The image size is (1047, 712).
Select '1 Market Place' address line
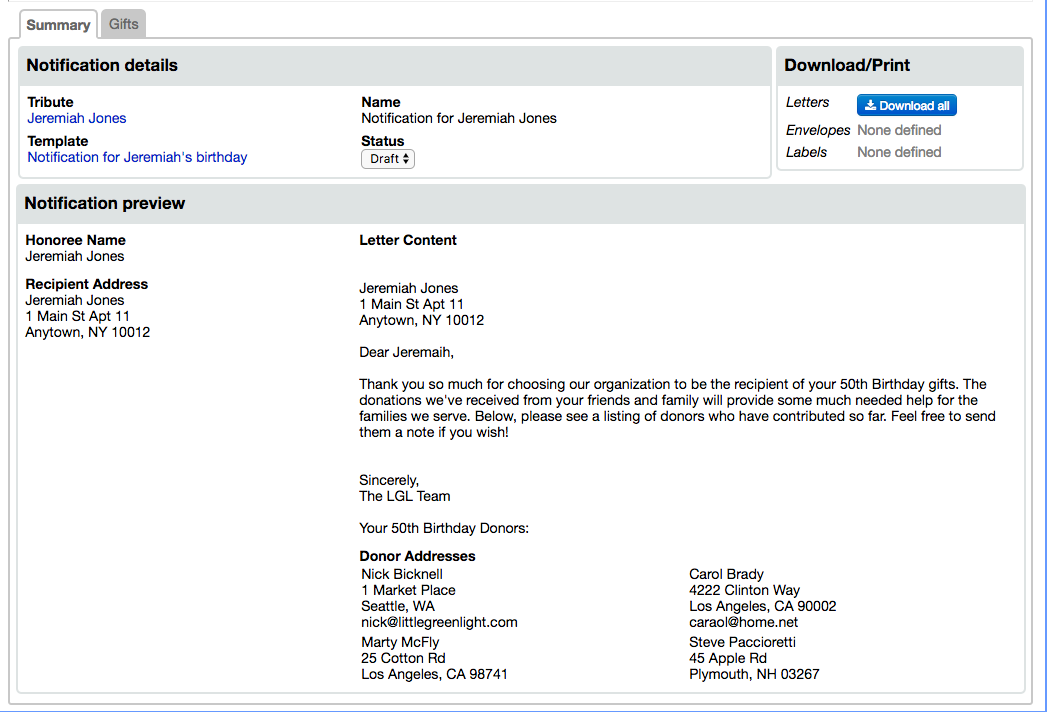[x=409, y=590]
